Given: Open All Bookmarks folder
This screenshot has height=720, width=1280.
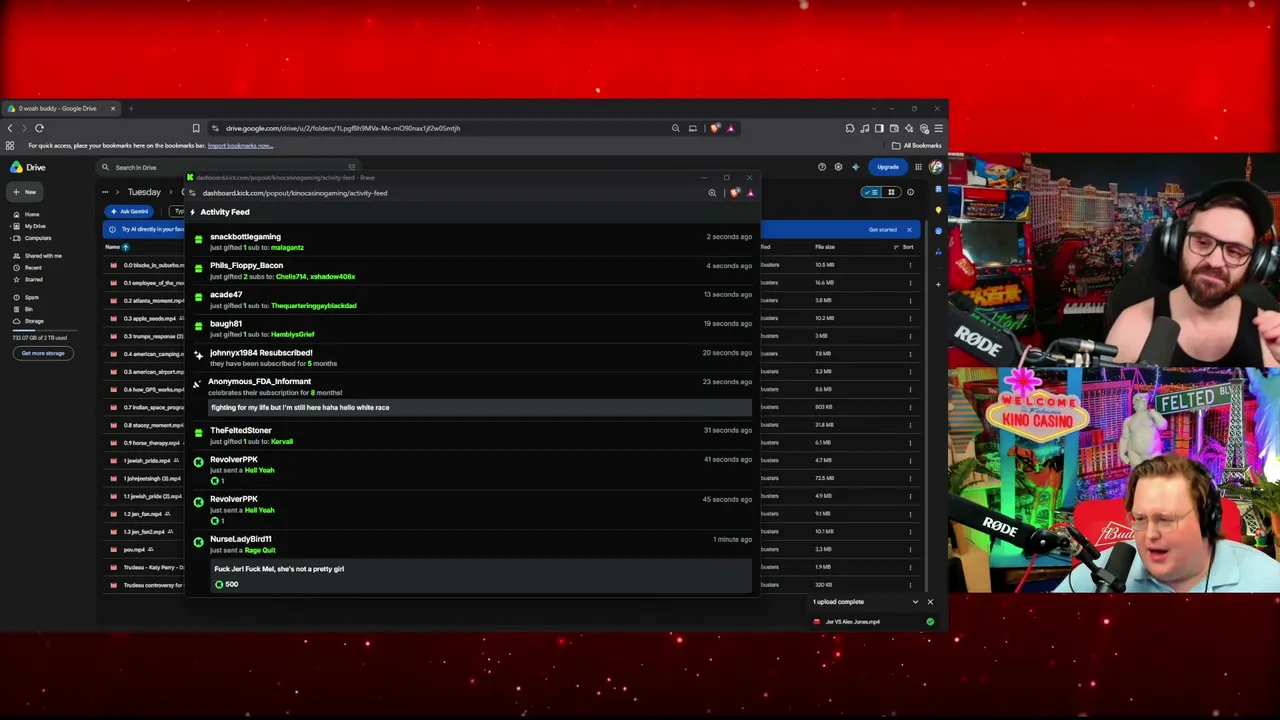Looking at the screenshot, I should pos(917,146).
